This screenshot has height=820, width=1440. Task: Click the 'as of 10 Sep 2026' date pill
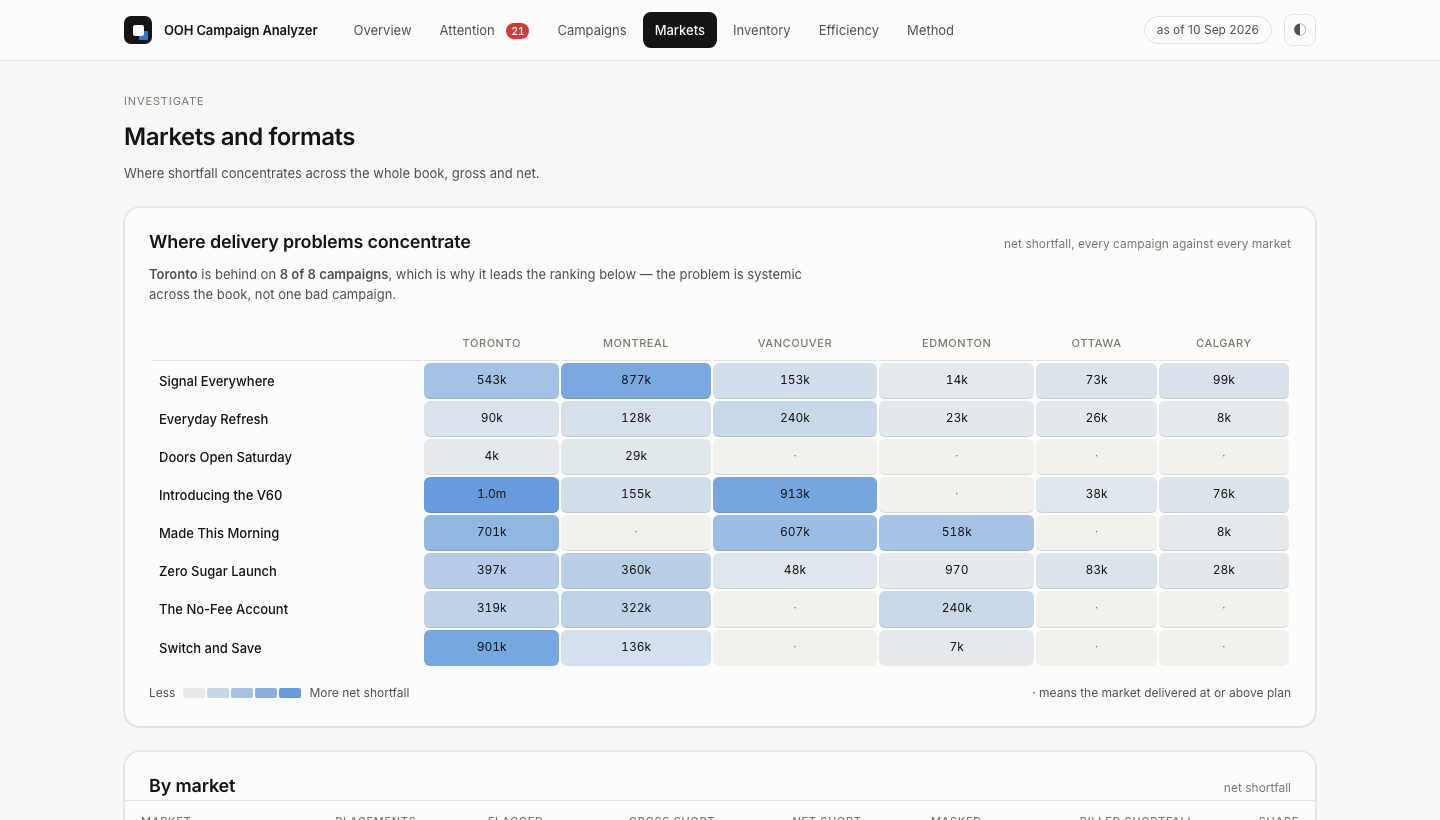(x=1208, y=30)
